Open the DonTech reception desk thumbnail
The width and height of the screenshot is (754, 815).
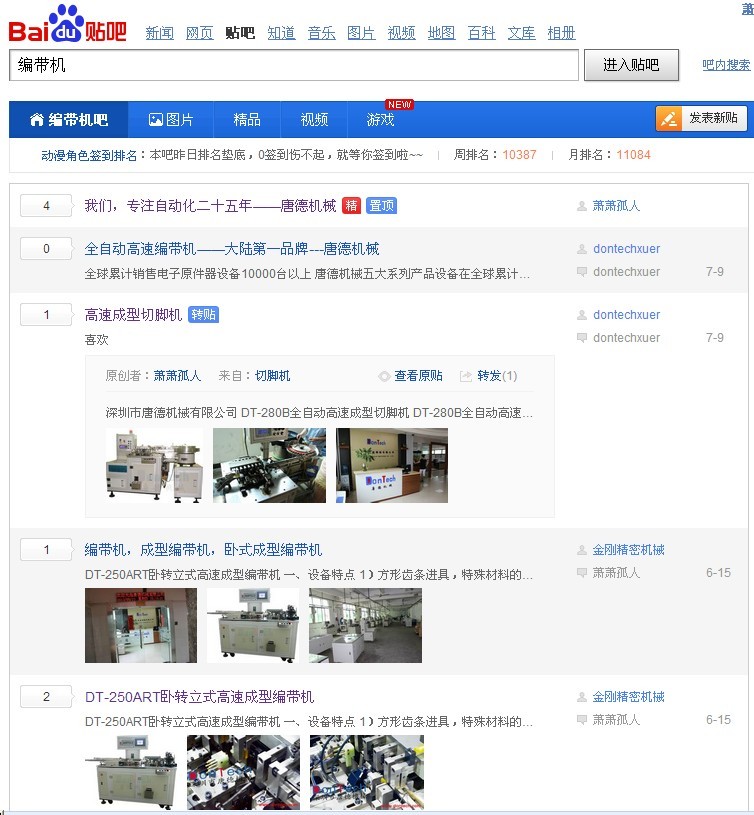pos(391,465)
